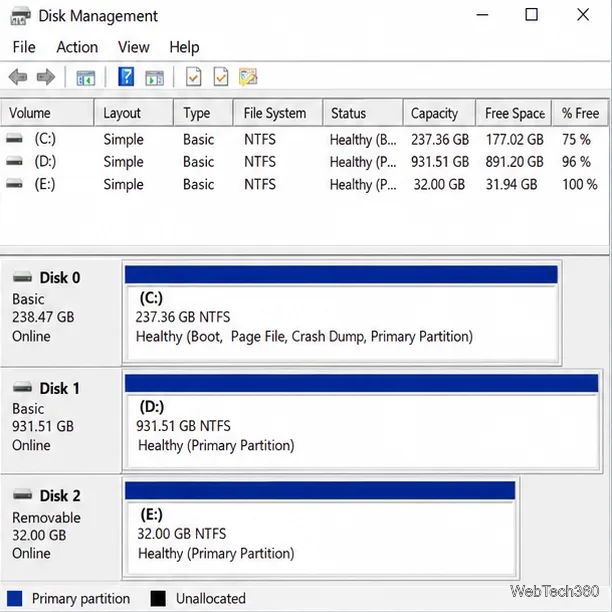Sort by the Capacity column header
612x612 pixels.
point(439,113)
